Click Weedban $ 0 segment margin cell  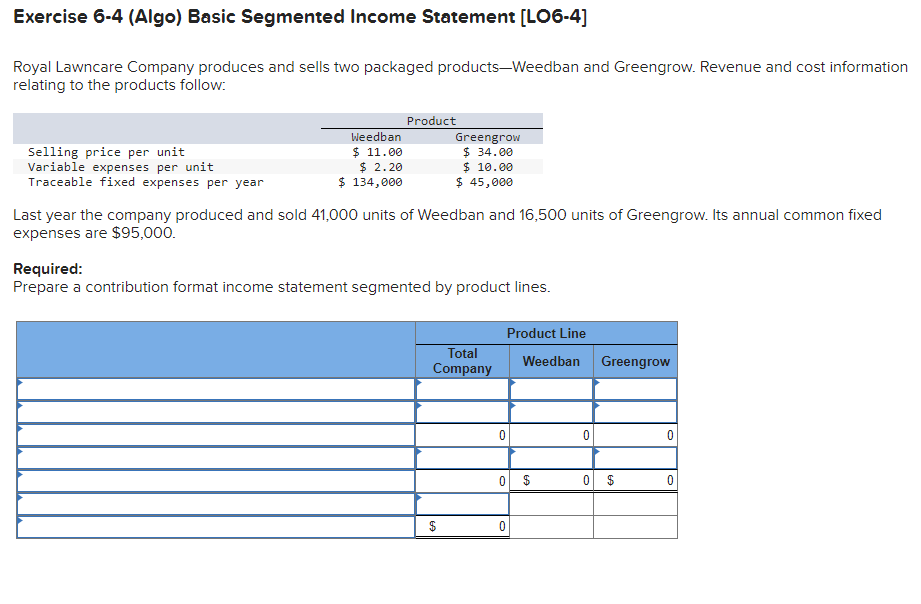pyautogui.click(x=551, y=481)
